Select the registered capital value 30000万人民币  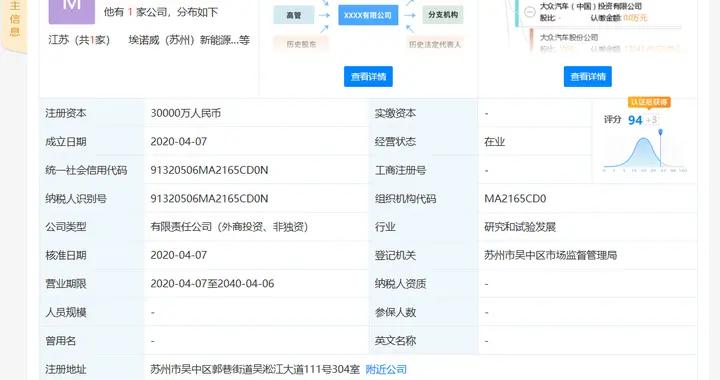(186, 113)
